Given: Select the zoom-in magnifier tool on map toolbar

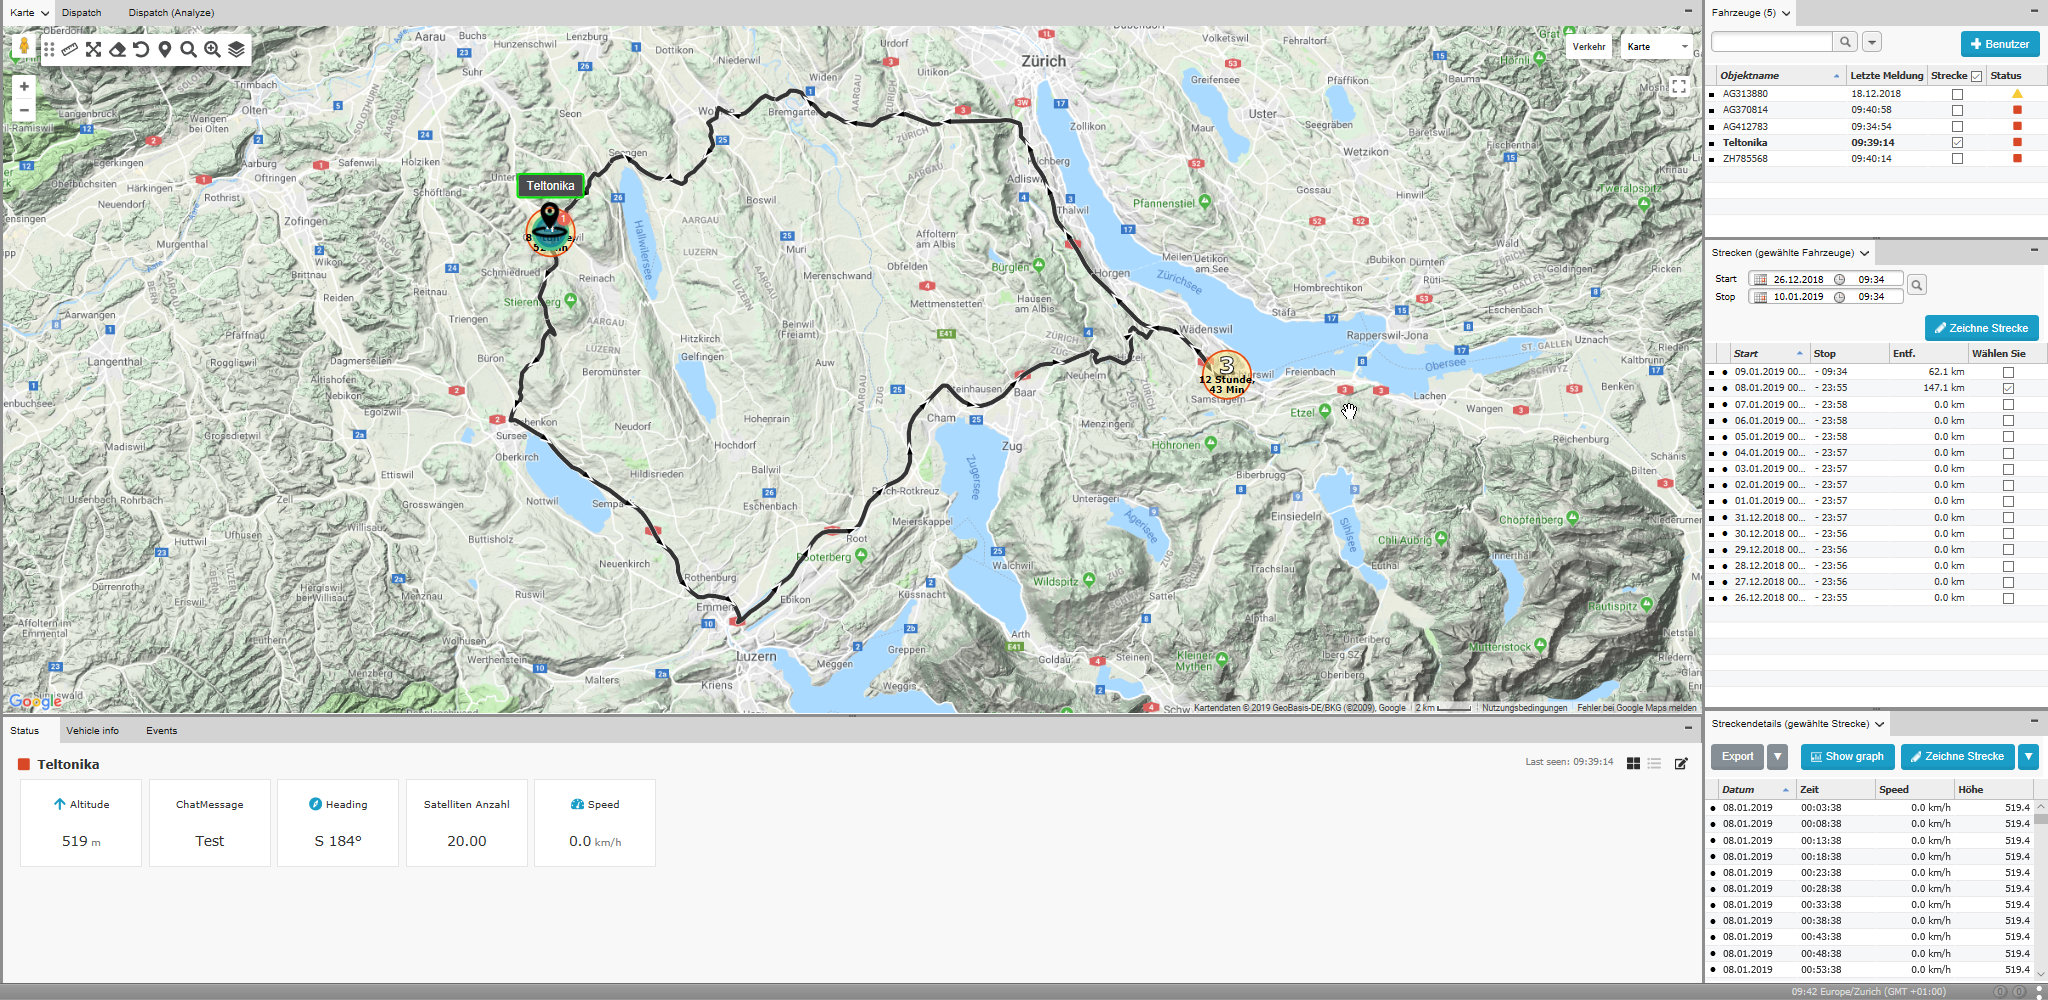Looking at the screenshot, I should pos(212,49).
